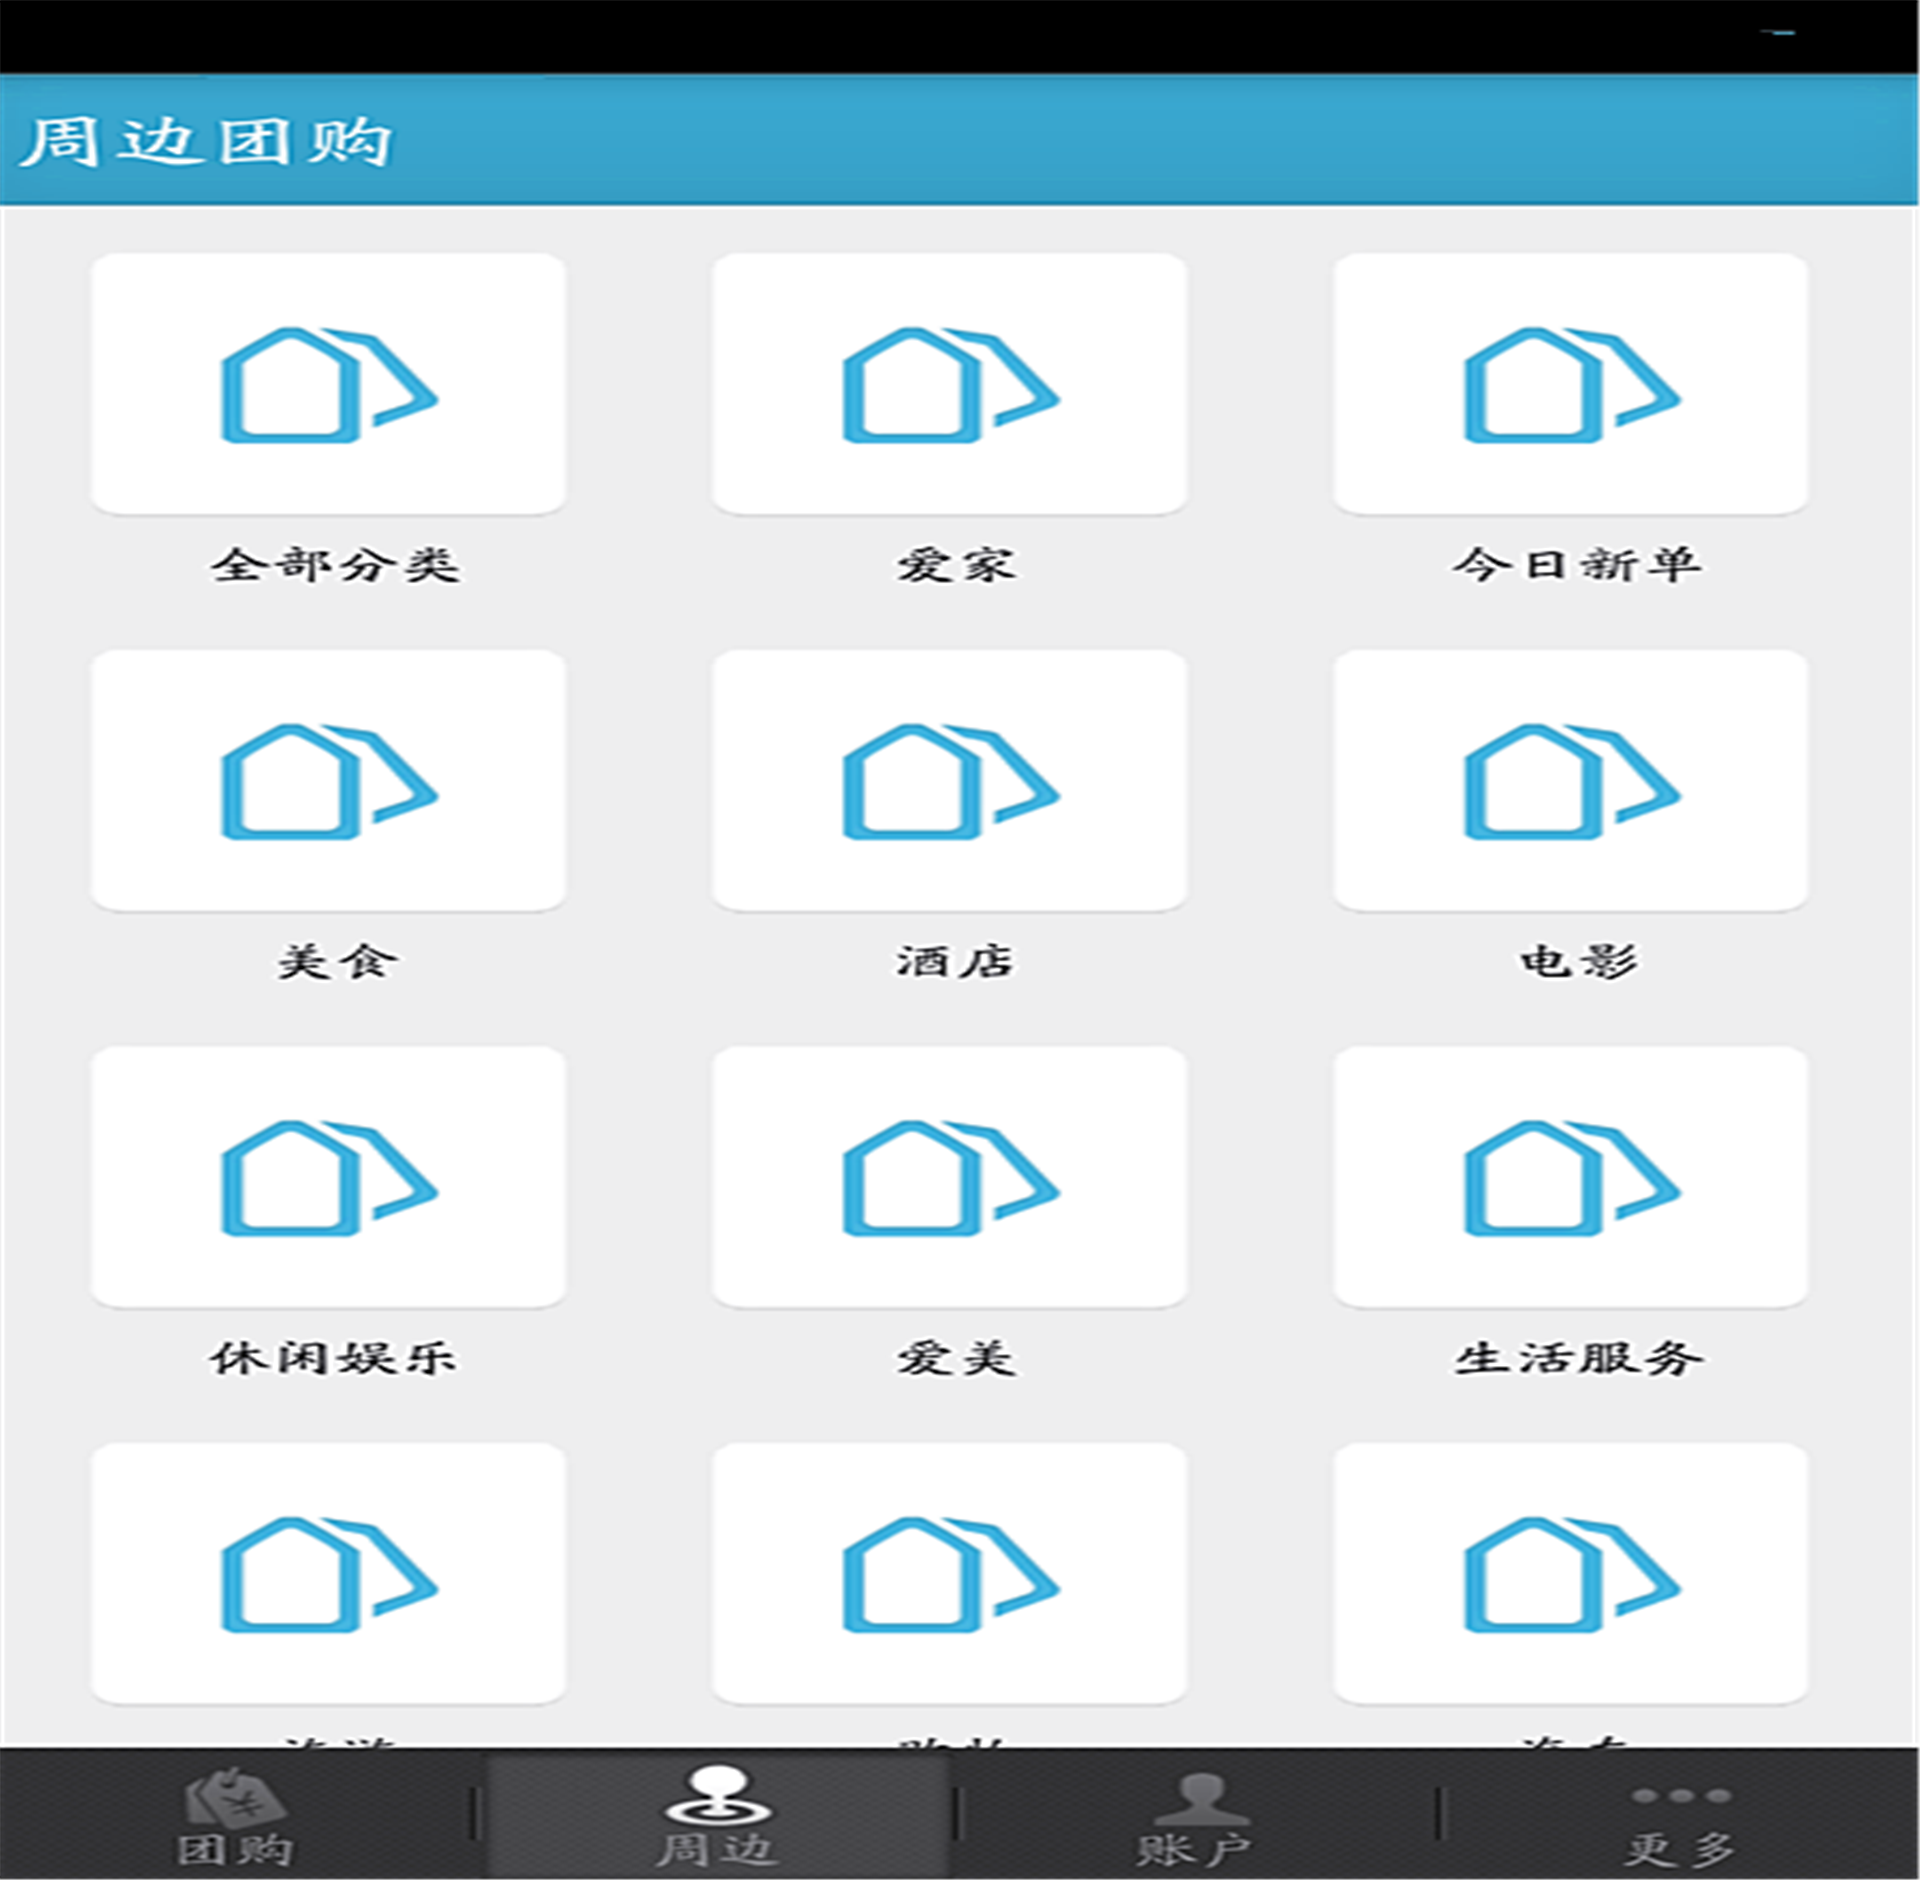Image resolution: width=1920 pixels, height=1880 pixels.
Task: Select the 生活服务 category tile icon
Action: 1571,1177
